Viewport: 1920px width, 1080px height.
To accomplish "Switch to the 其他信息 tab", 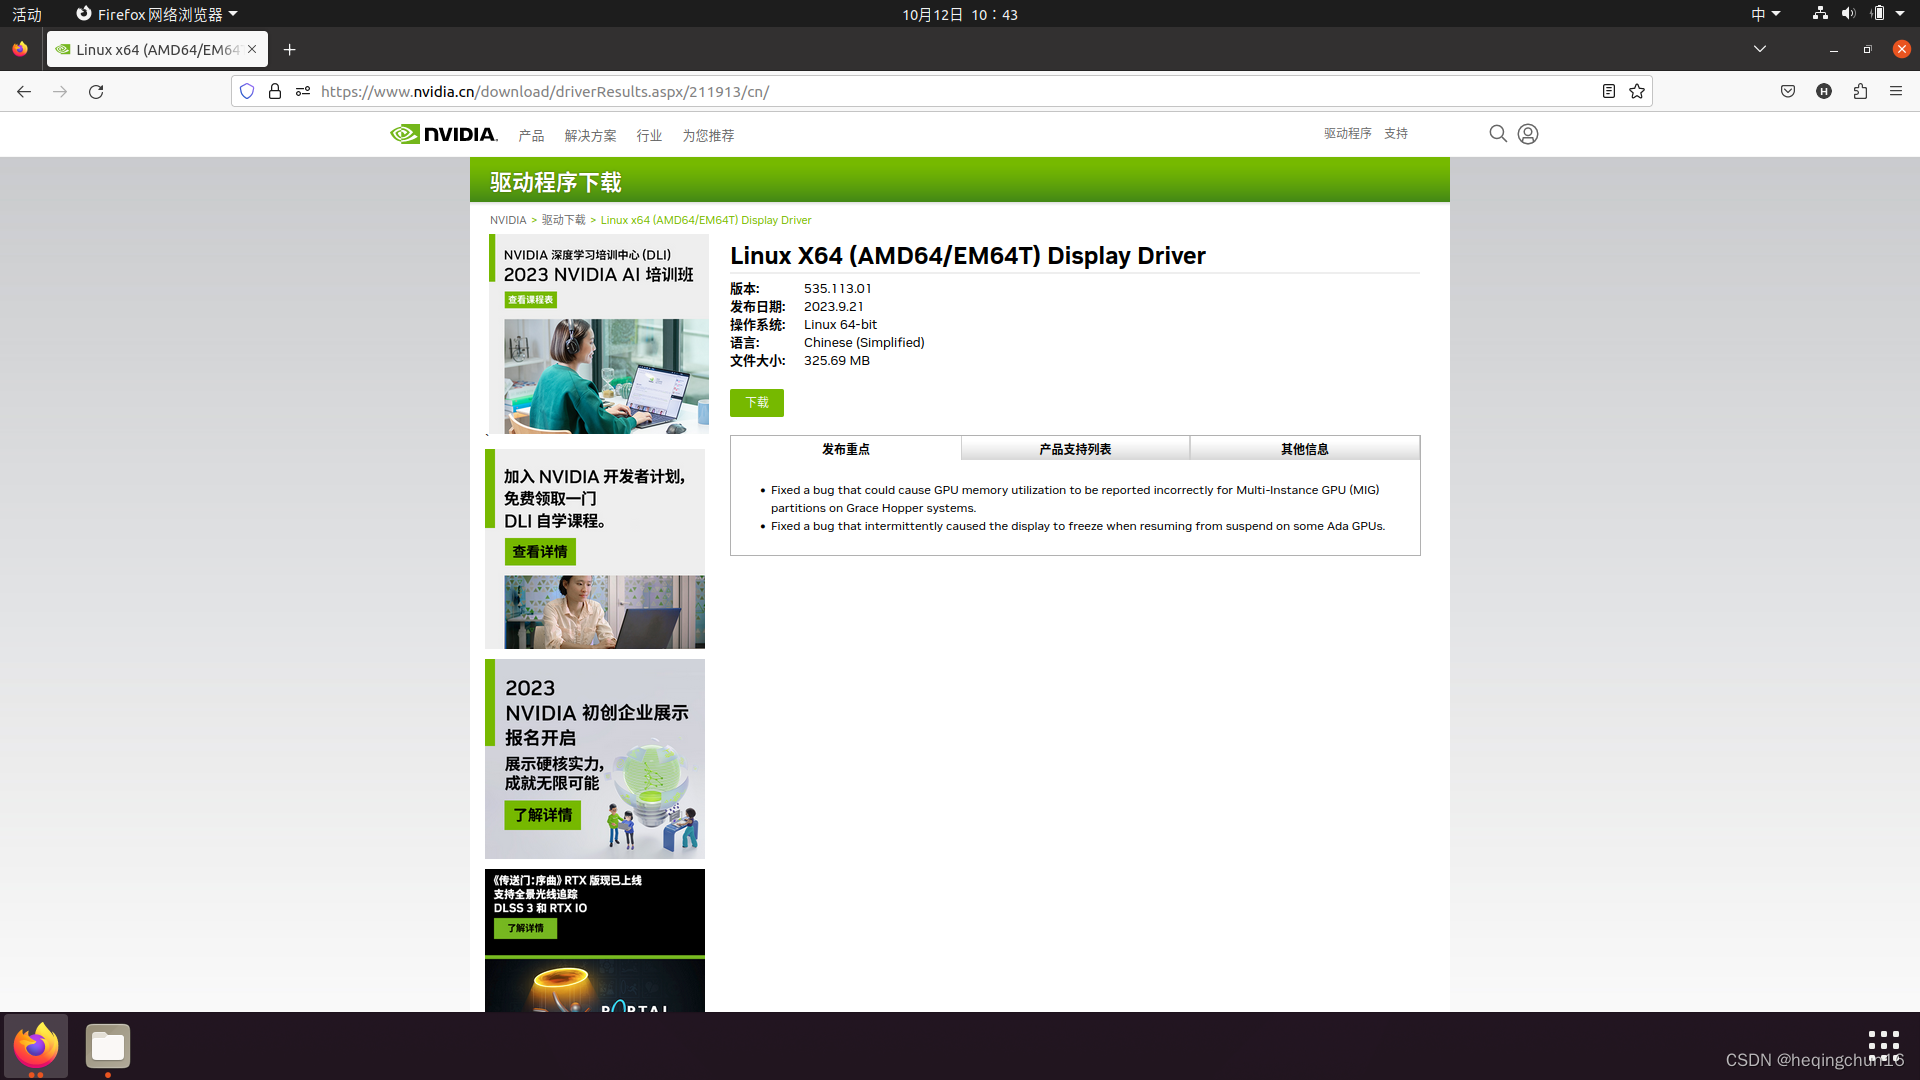I will tap(1304, 449).
